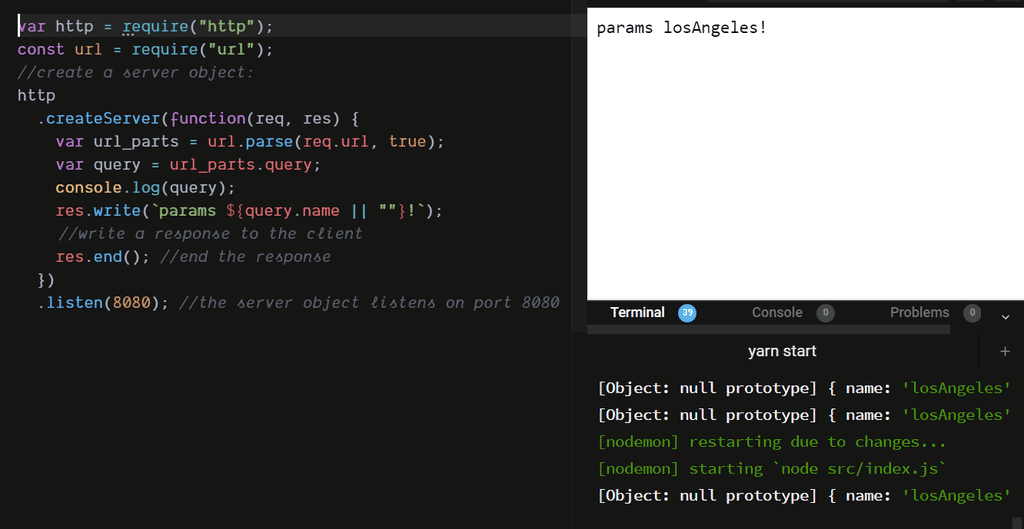Viewport: 1024px width, 529px height.
Task: Click the var http require line
Action: click(145, 27)
